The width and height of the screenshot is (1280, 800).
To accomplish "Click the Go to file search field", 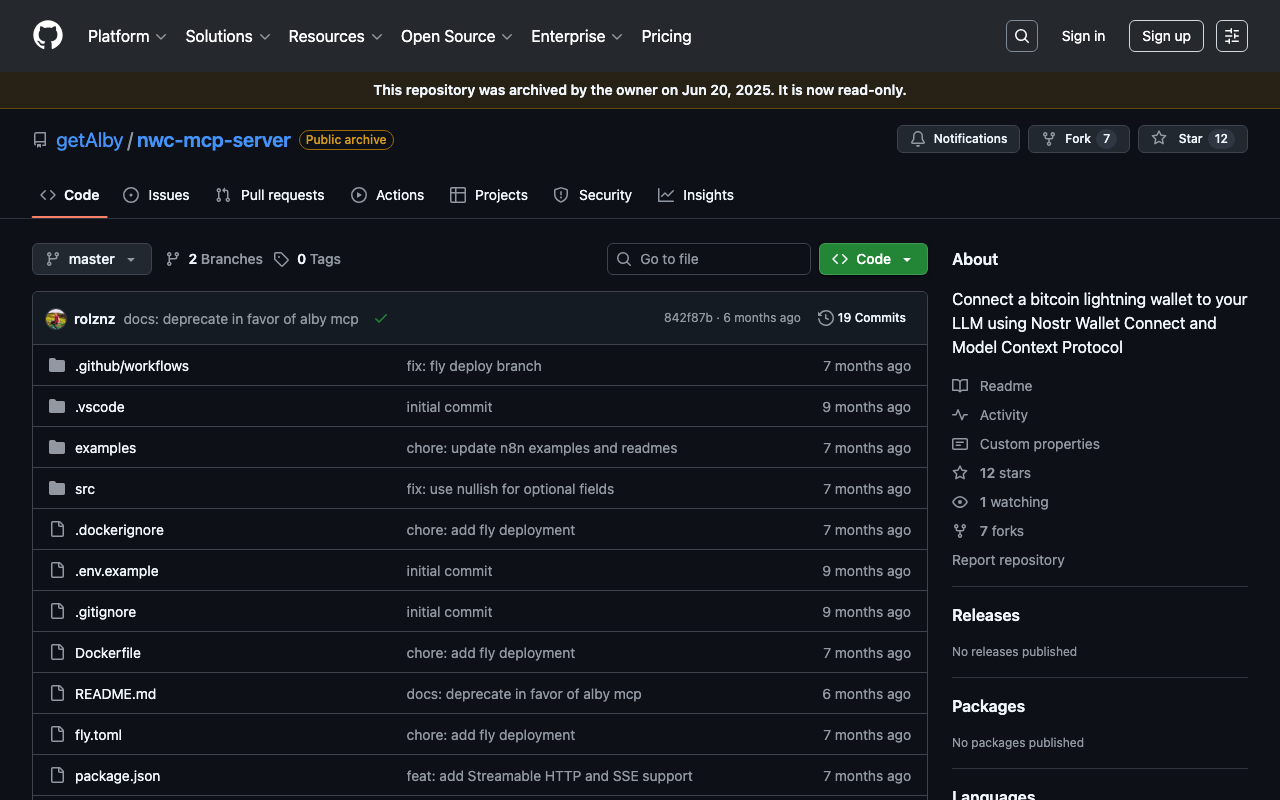I will point(709,259).
